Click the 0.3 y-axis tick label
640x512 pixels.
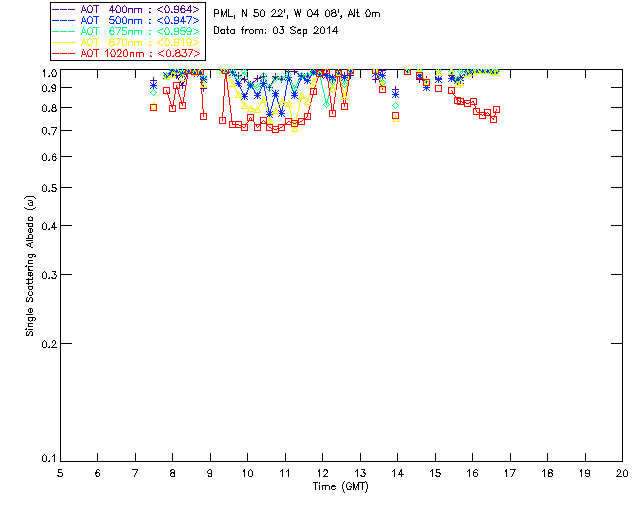point(49,275)
